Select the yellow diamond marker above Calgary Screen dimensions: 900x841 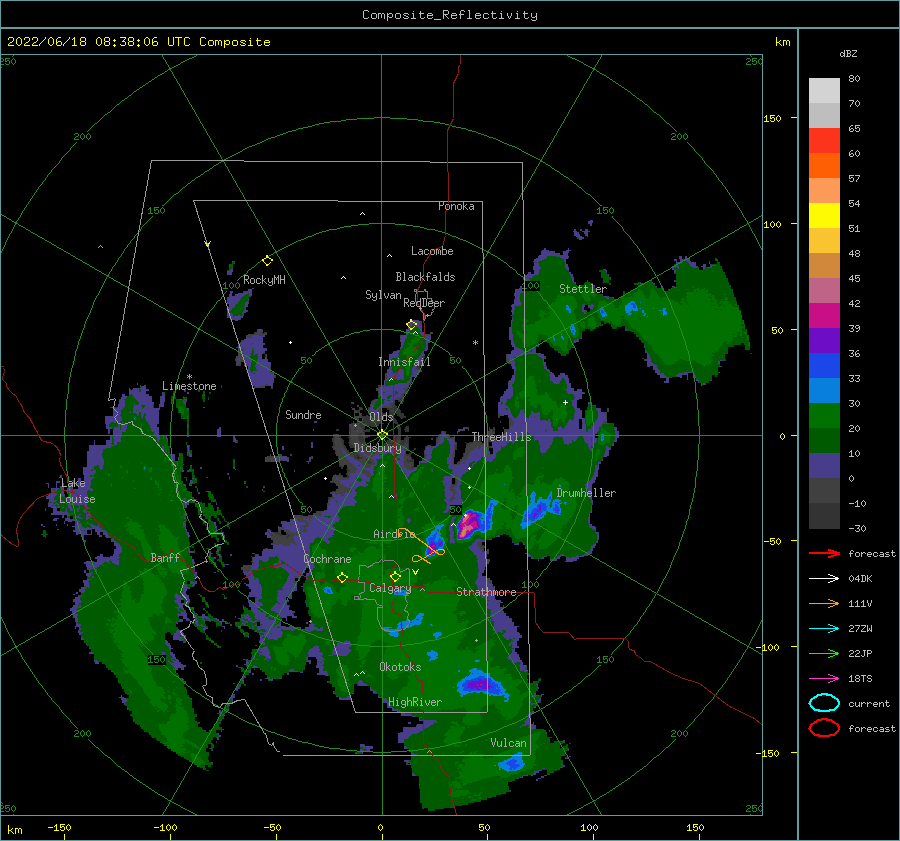(395, 576)
